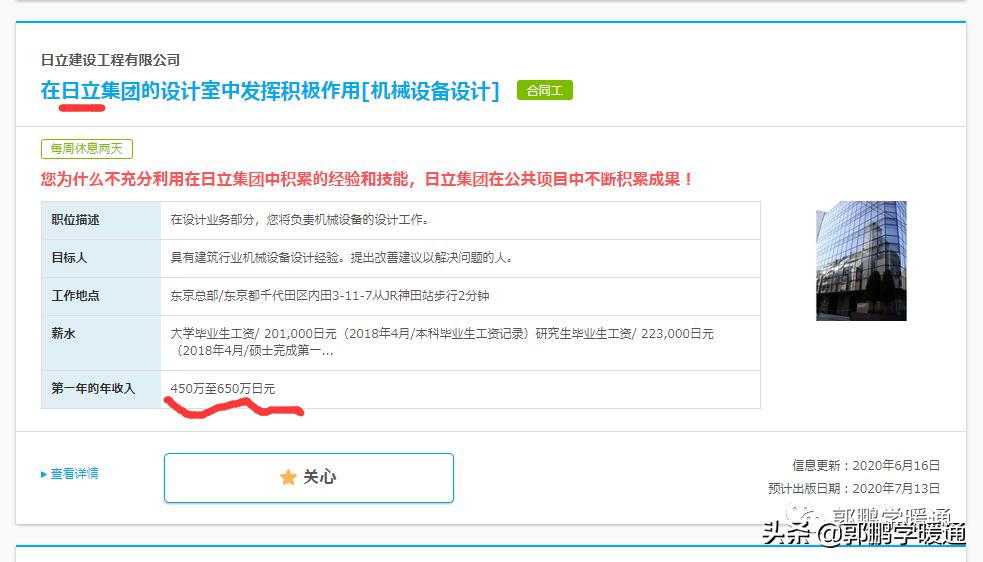
Task: Click the 目标人 row label
Action: click(x=69, y=258)
